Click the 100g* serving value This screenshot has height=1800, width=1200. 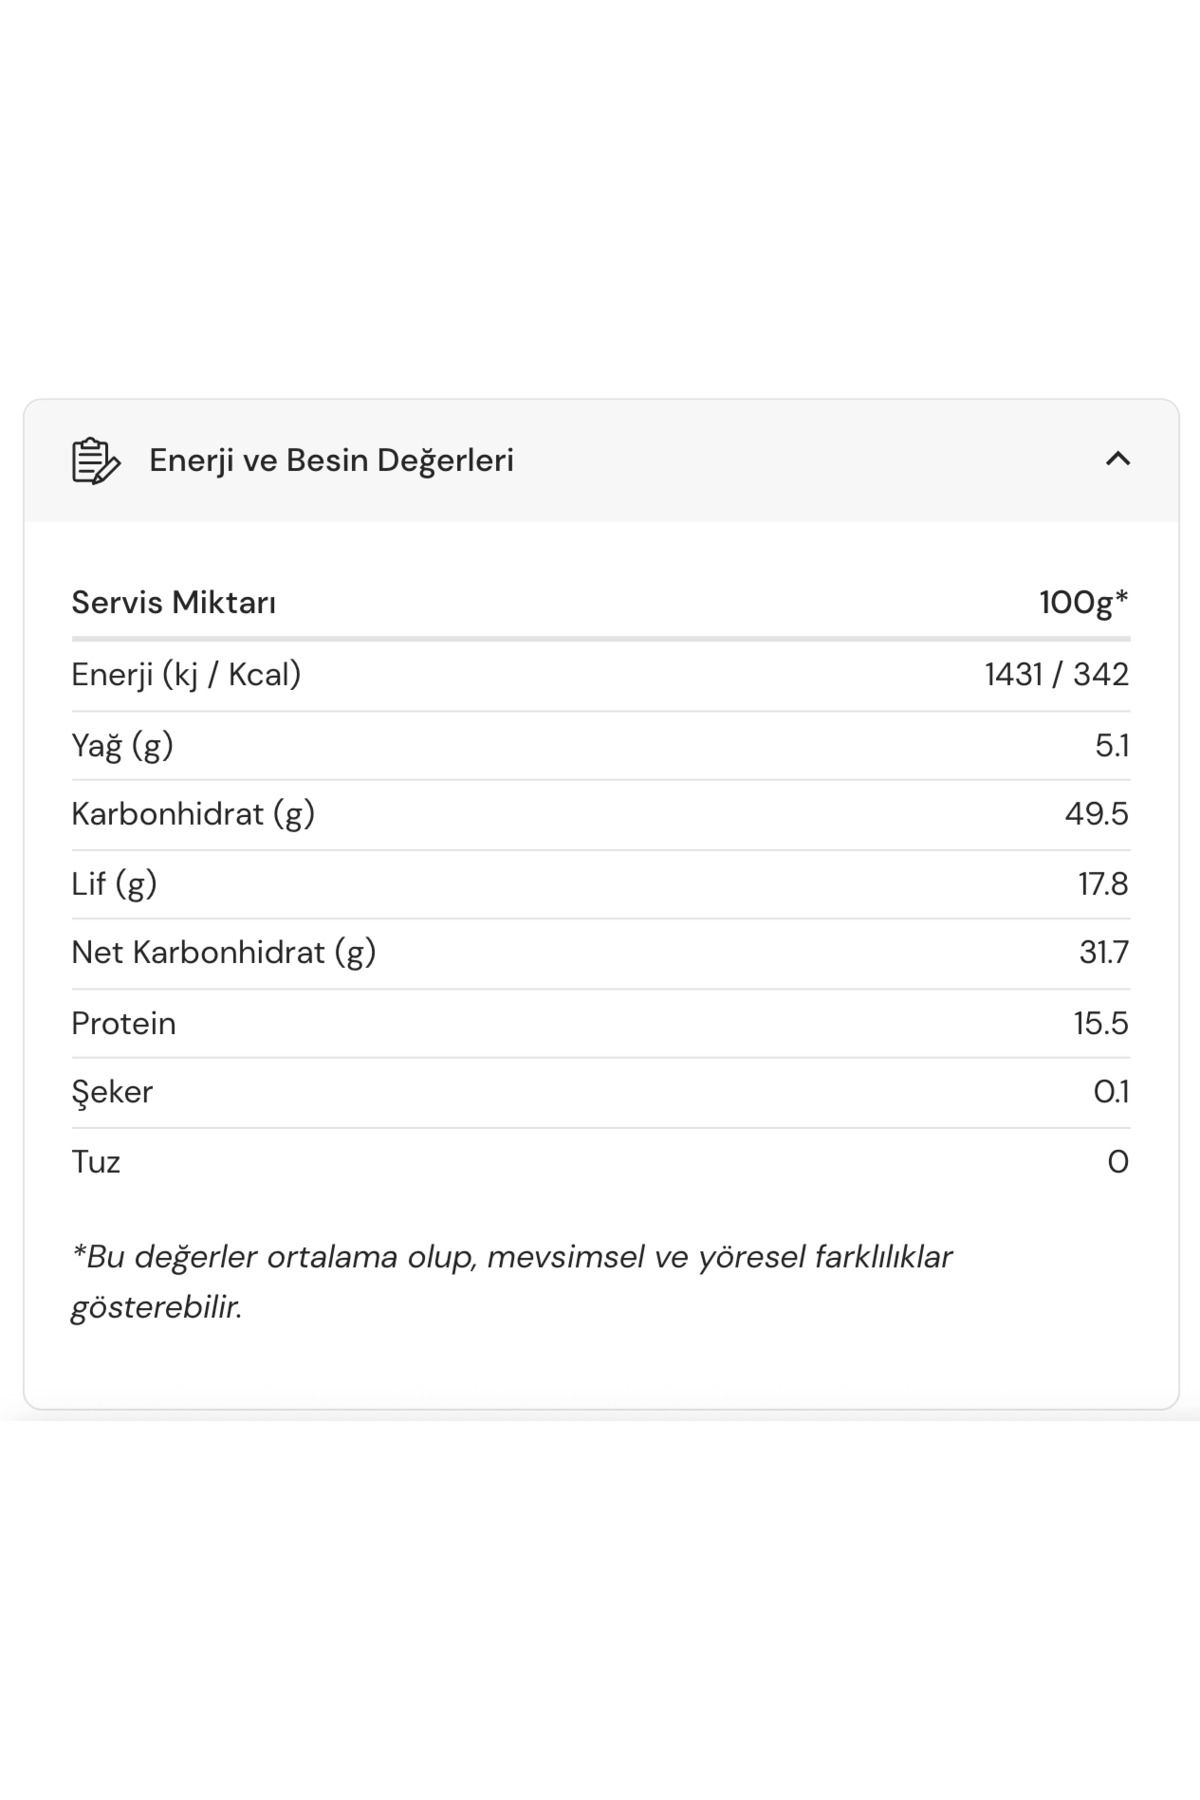1084,602
